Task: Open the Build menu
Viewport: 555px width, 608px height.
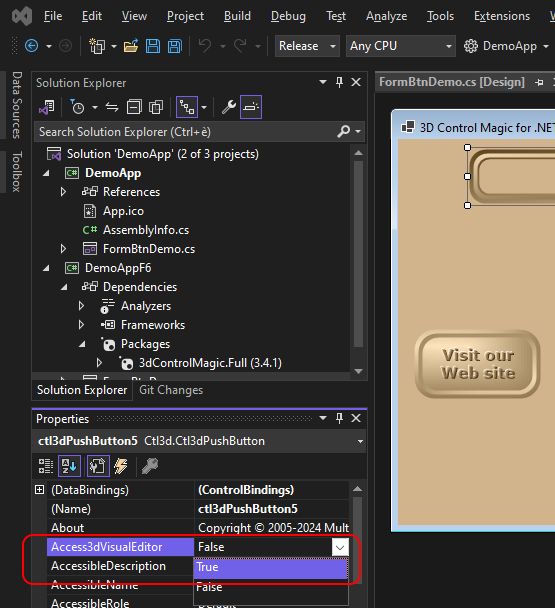Action: pos(237,16)
